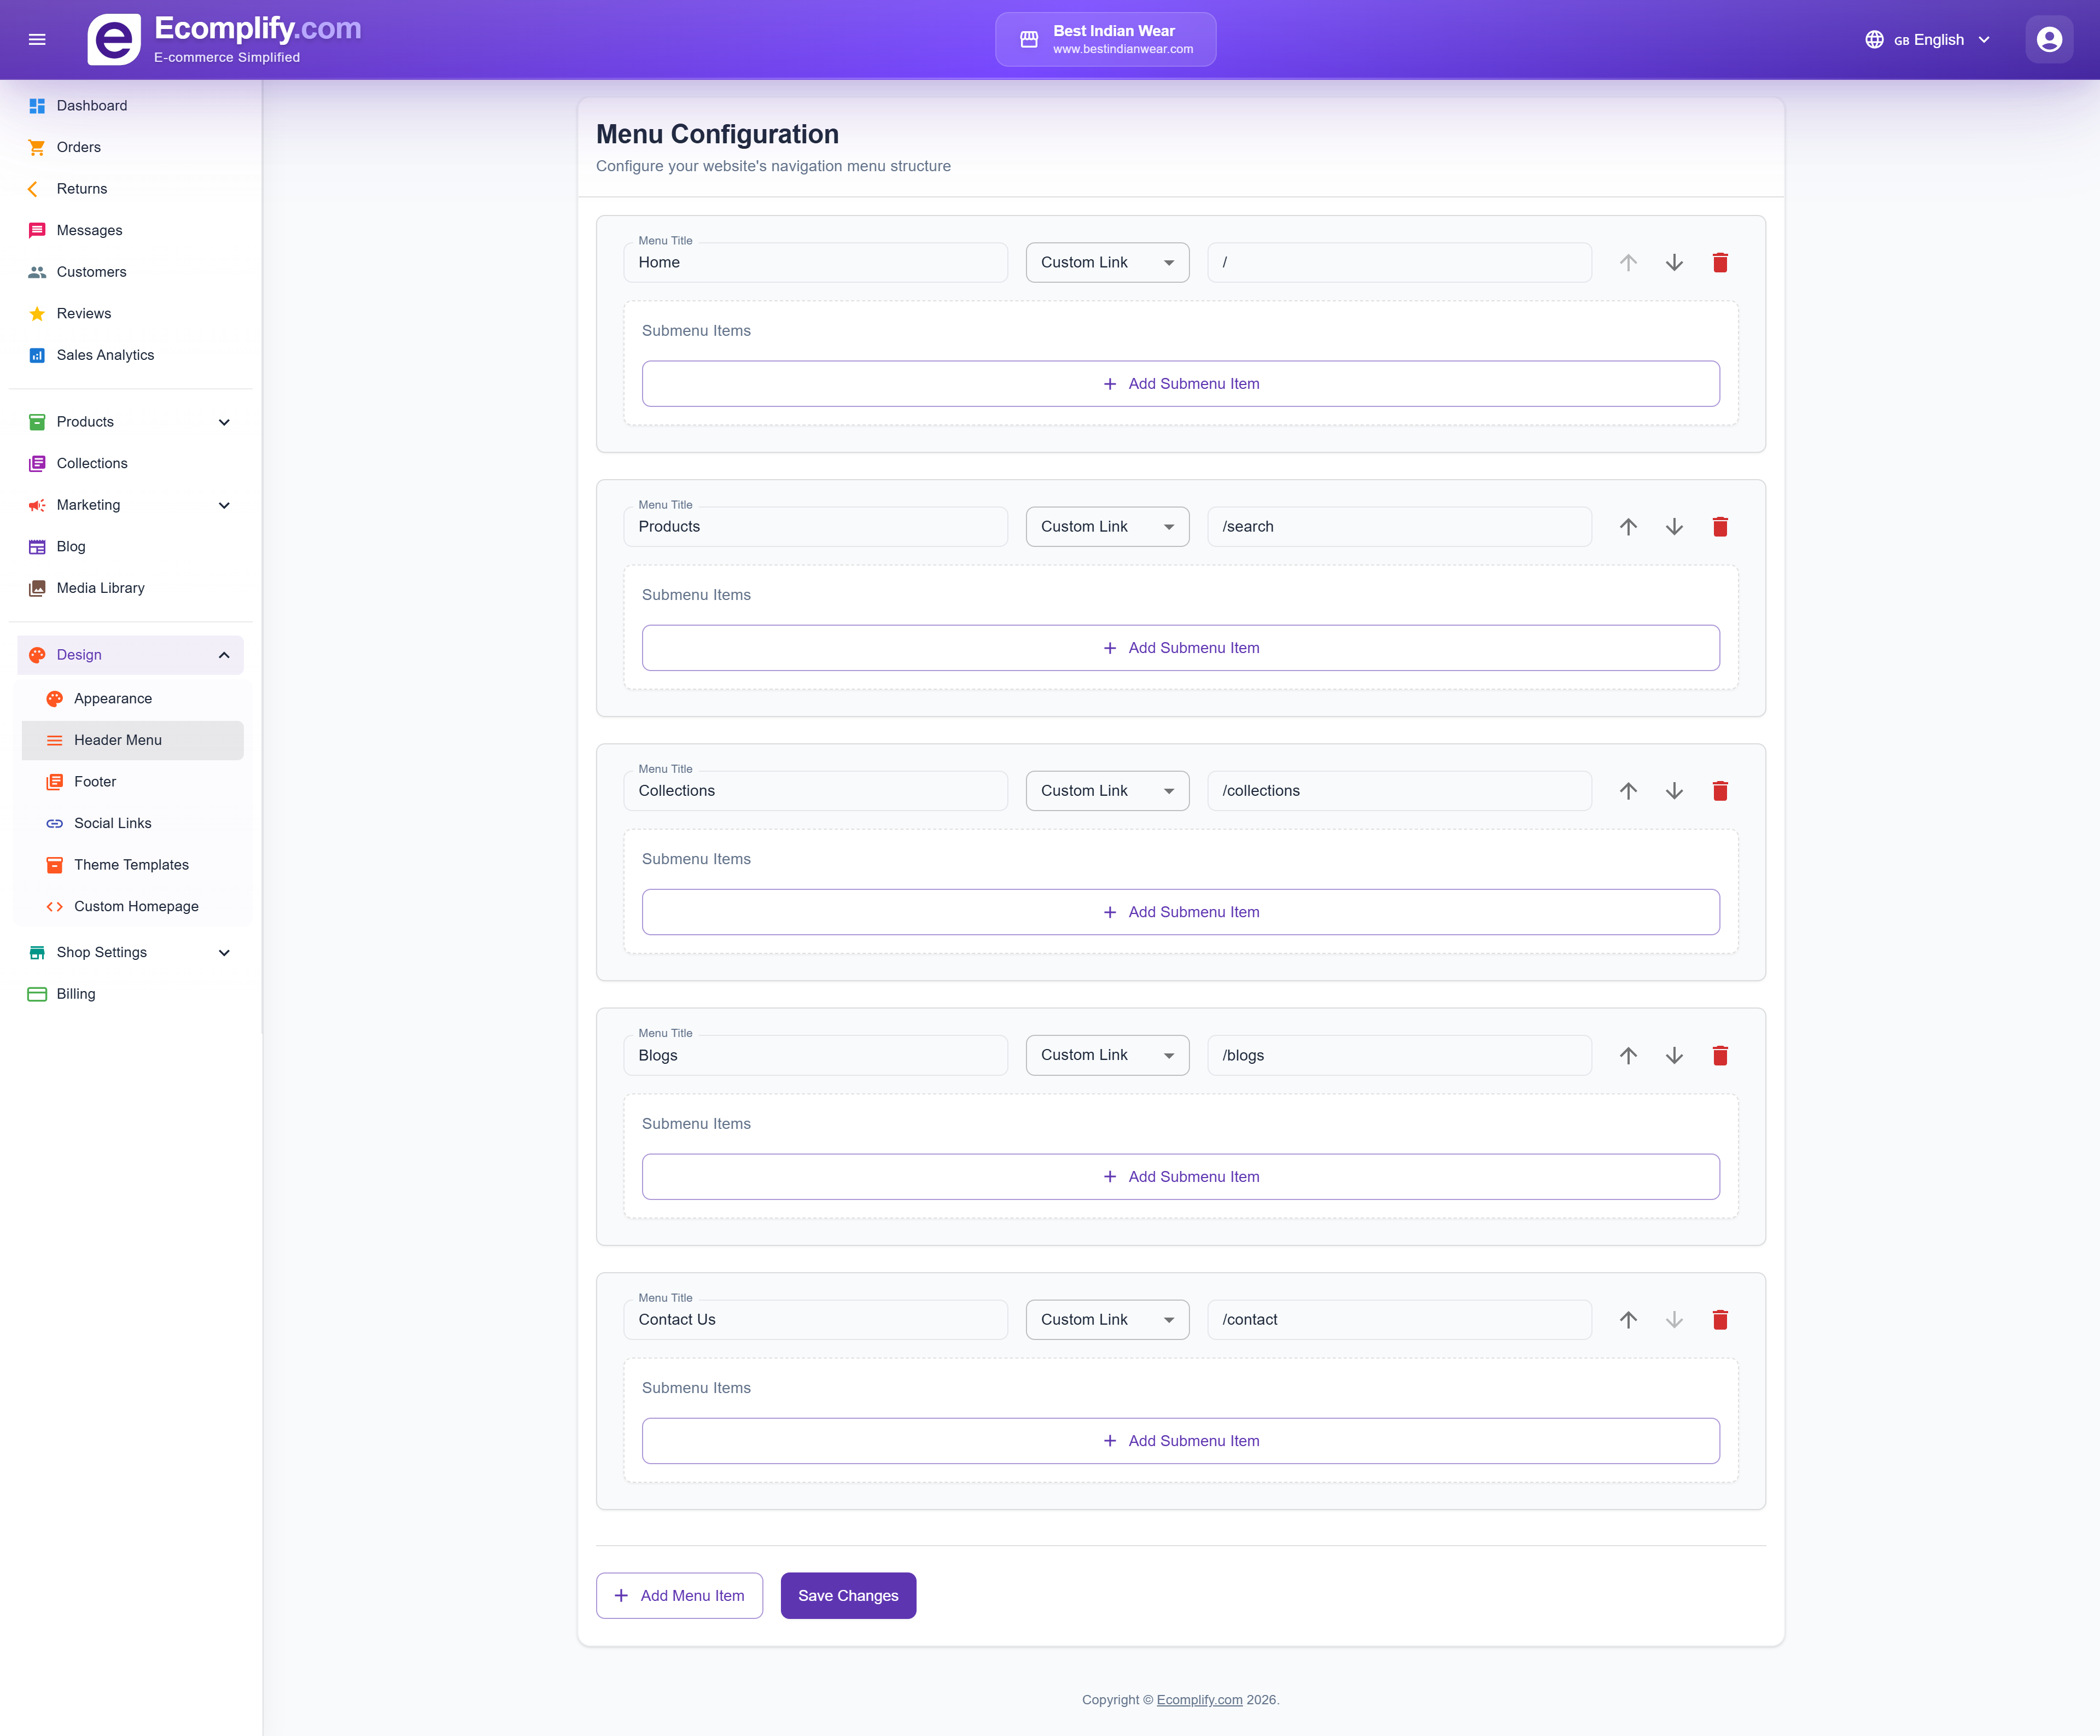Select the Orders sidebar icon
Viewport: 2100px width, 1736px height.
click(x=37, y=146)
